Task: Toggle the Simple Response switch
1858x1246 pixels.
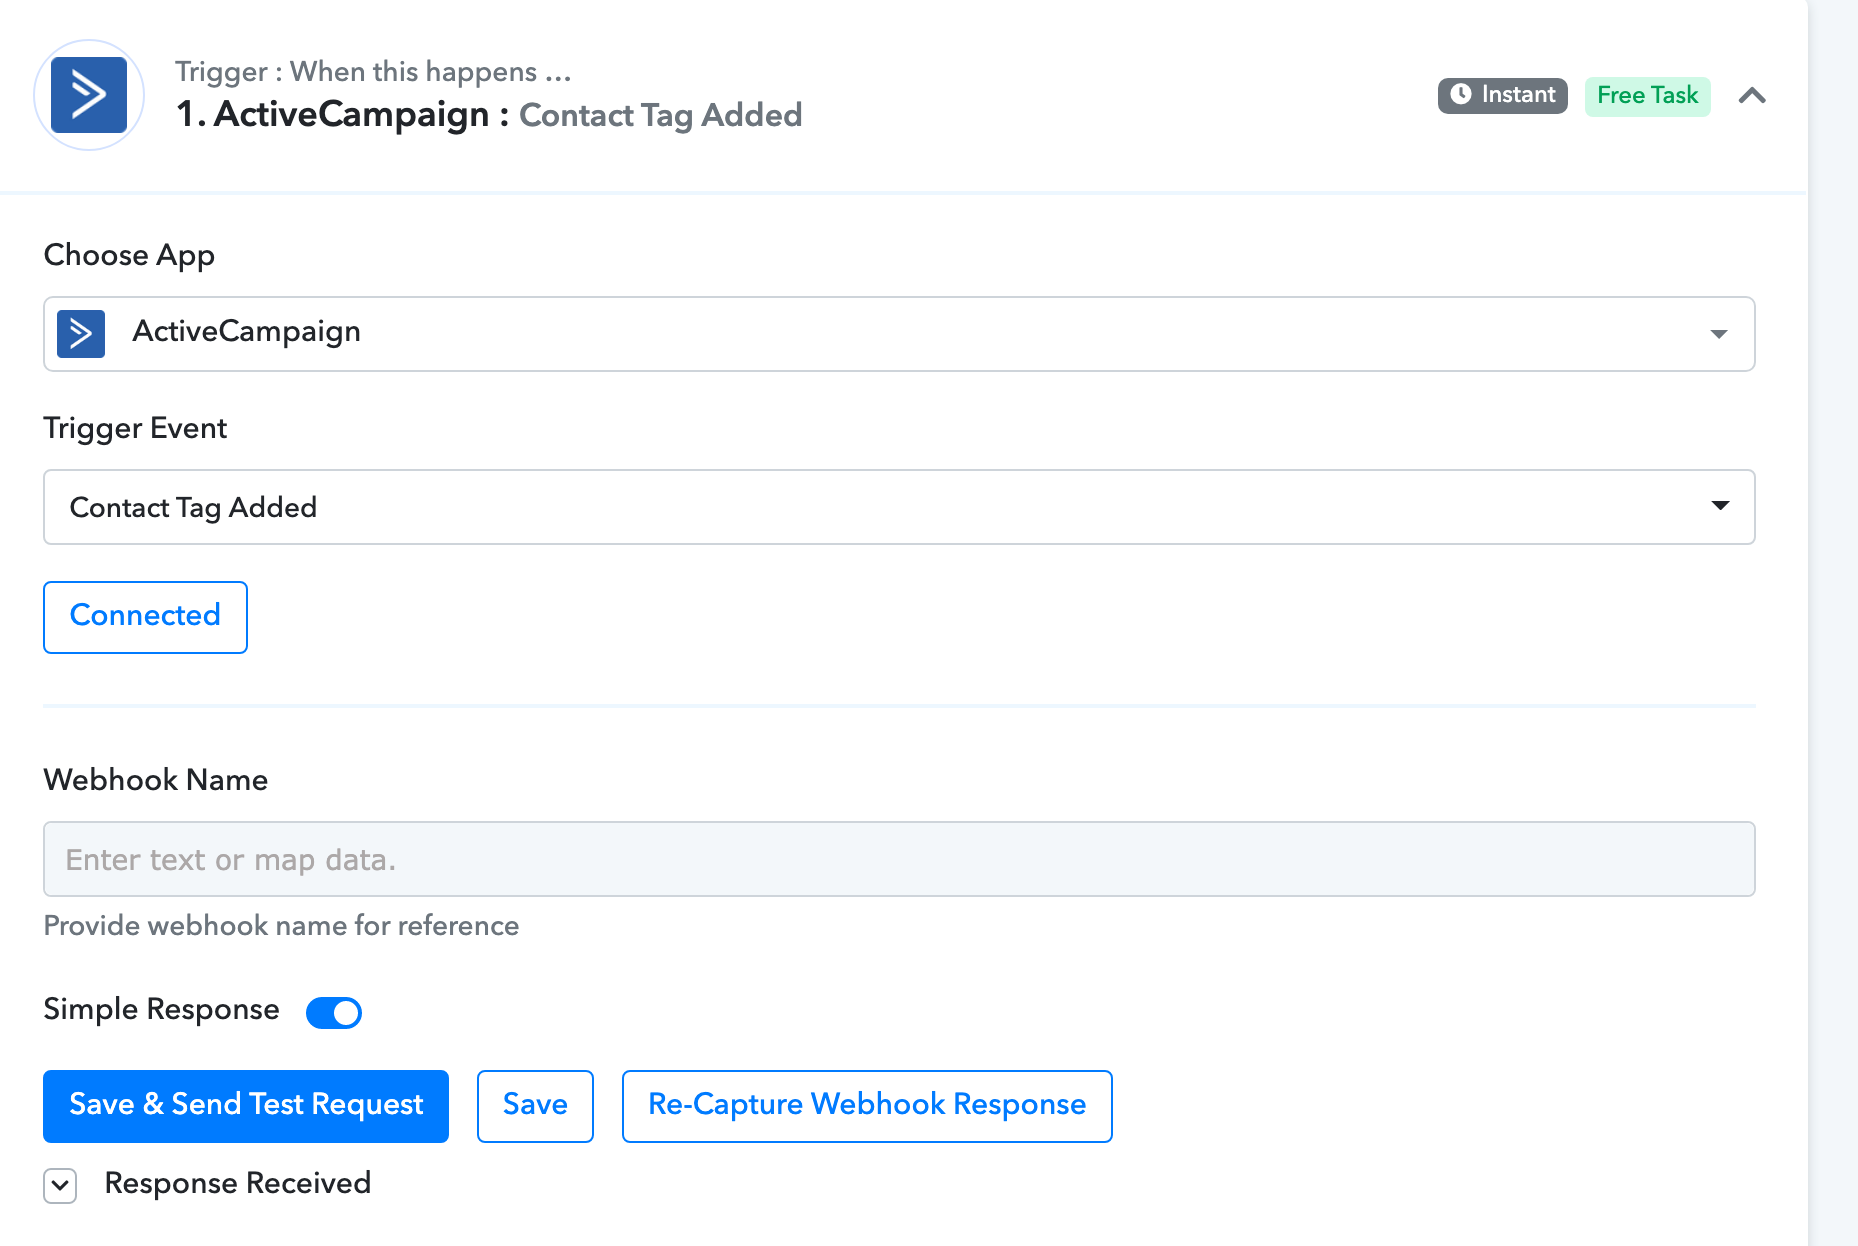Action: (334, 1012)
